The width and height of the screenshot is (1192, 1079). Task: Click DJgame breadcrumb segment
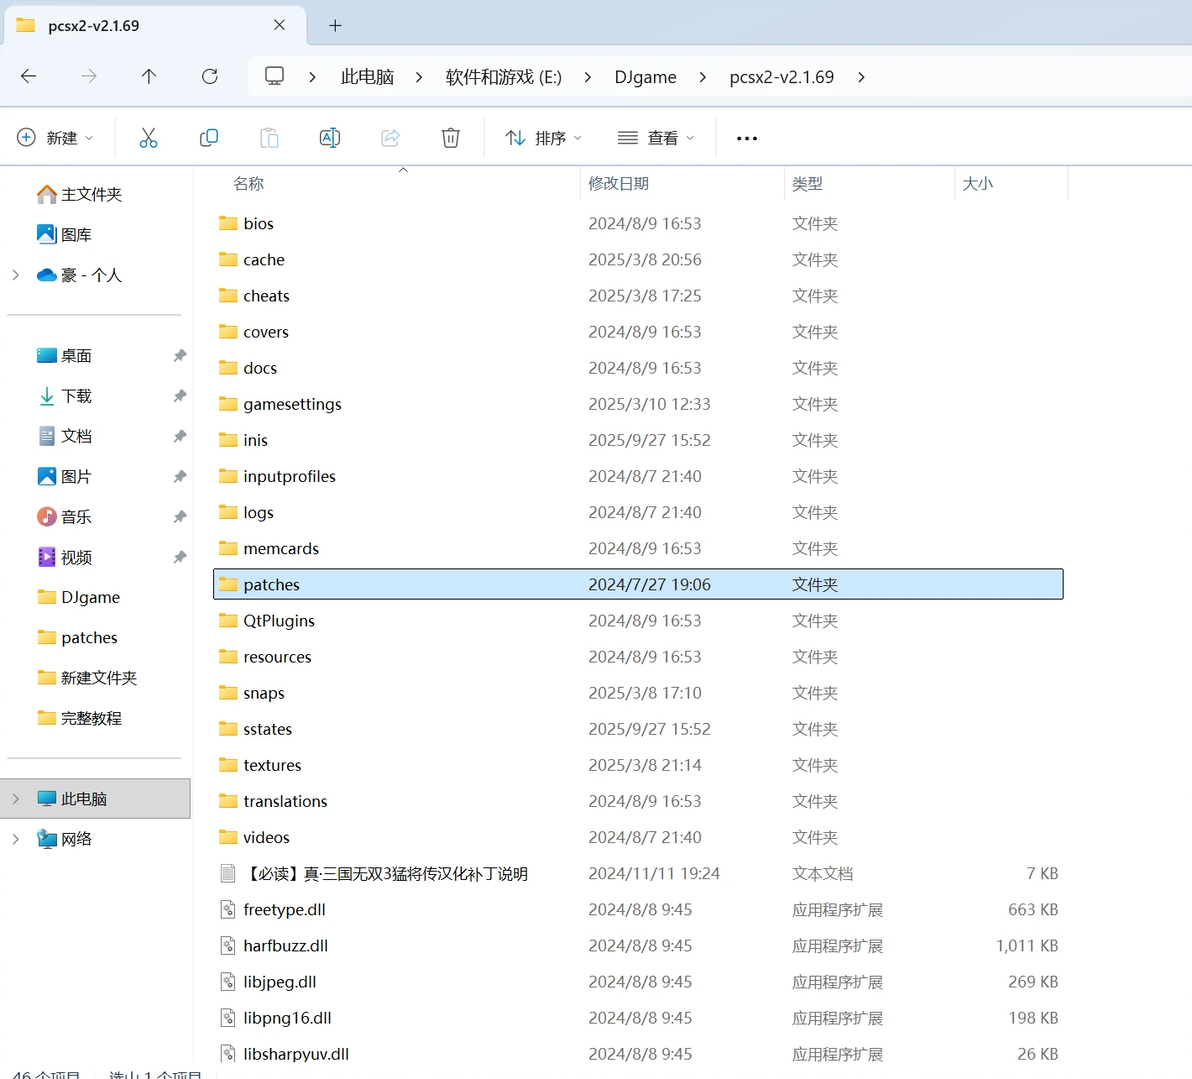(x=645, y=77)
